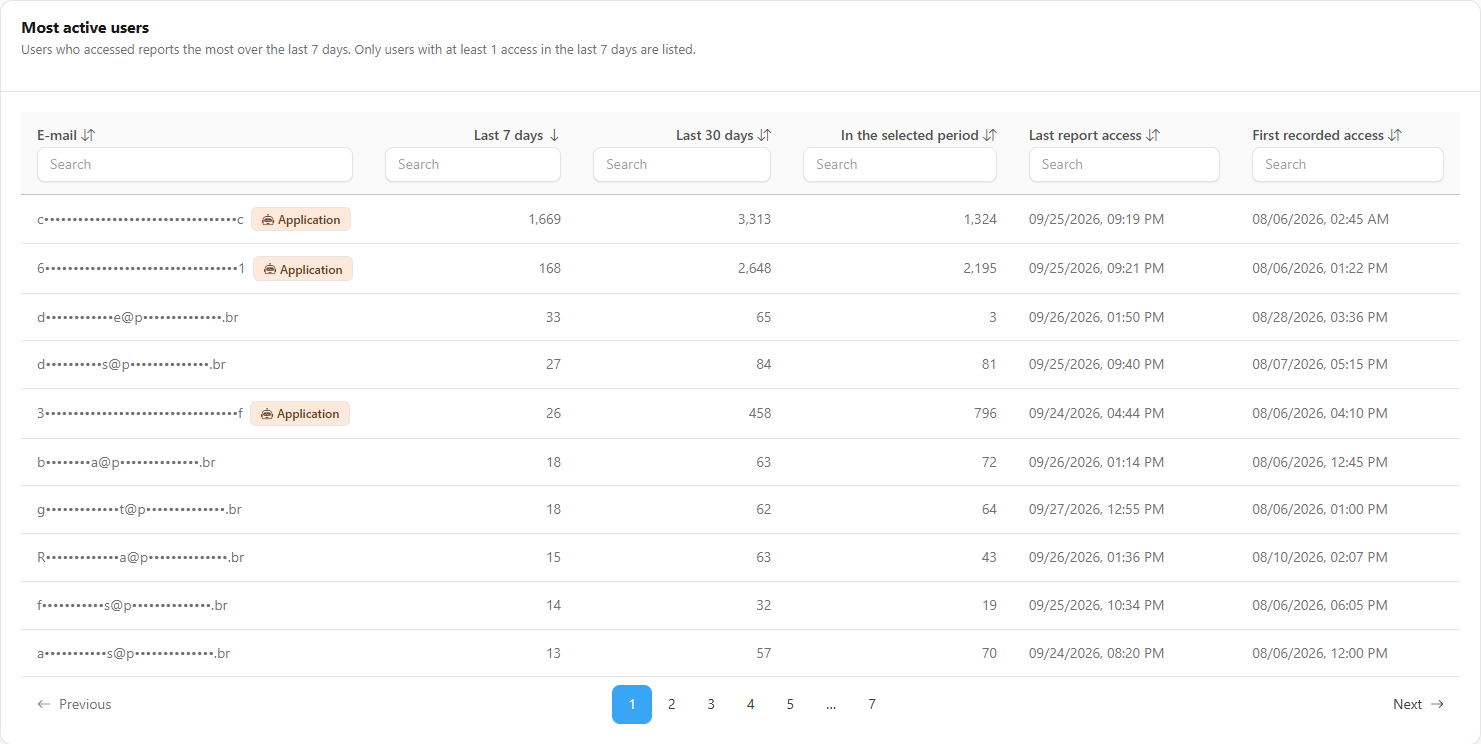This screenshot has width=1481, height=746.
Task: Focus the Last 7 days search field
Action: click(473, 165)
